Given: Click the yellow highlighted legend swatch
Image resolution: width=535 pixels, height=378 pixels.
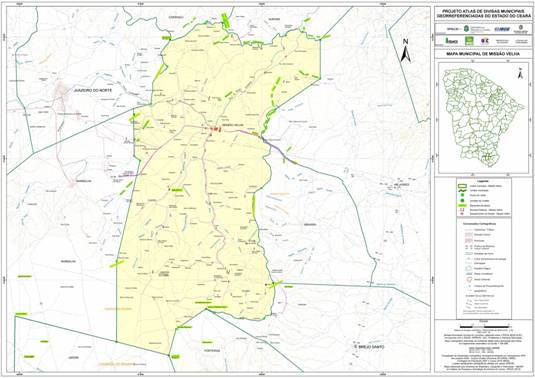Looking at the screenshot, I should tap(463, 206).
